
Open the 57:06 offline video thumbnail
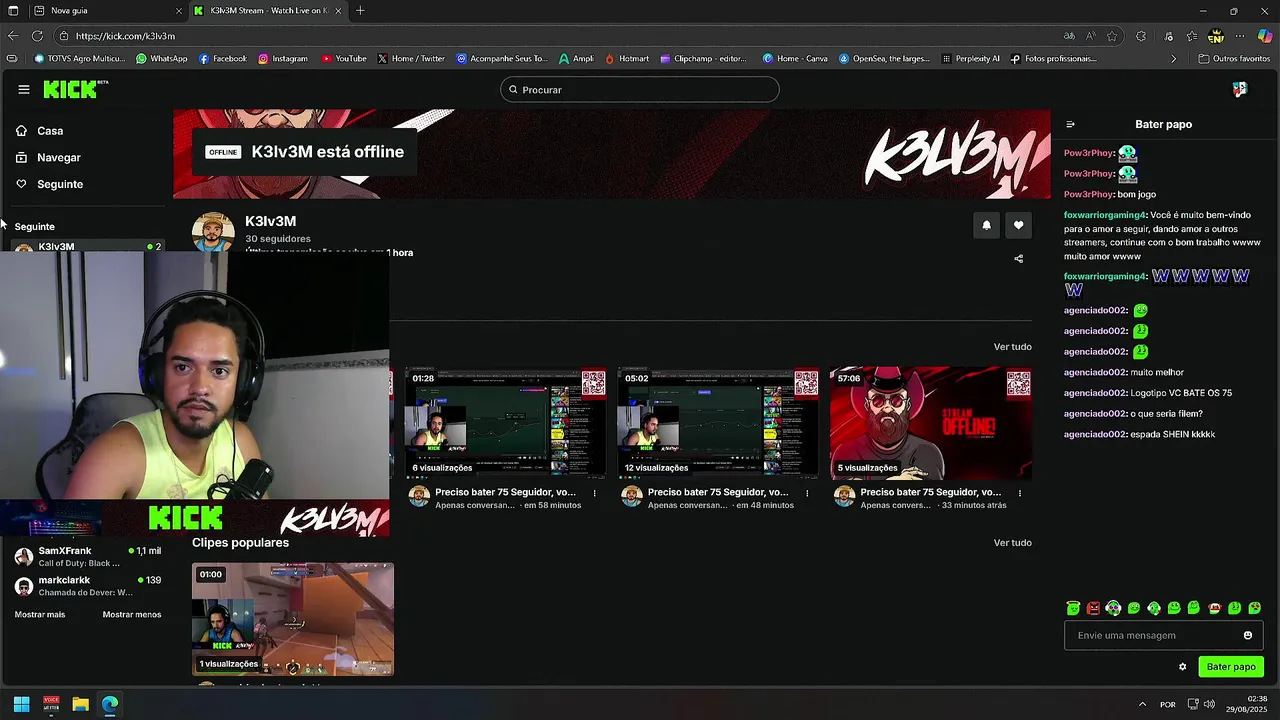click(931, 423)
